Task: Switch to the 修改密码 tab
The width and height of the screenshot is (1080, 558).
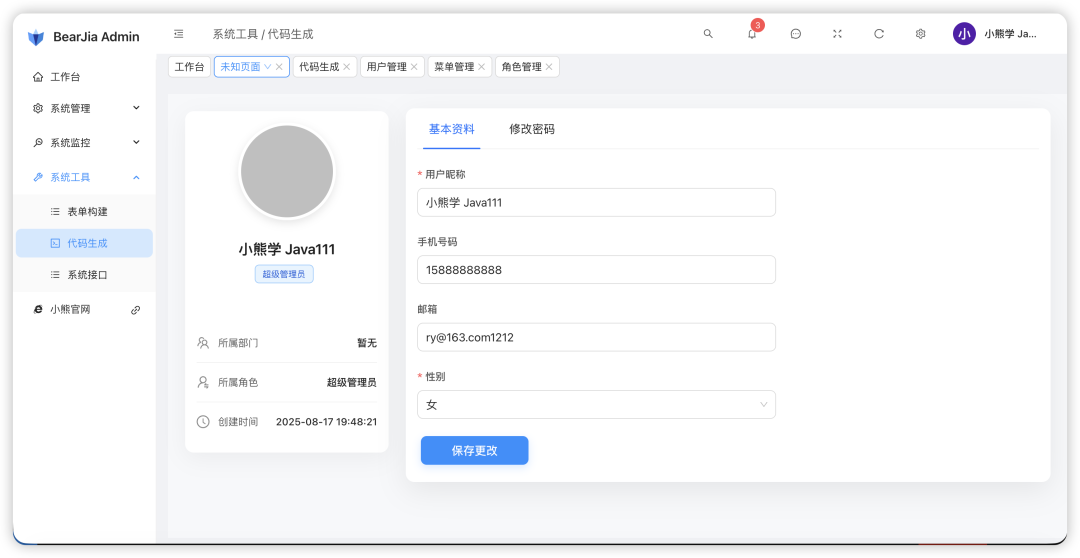Action: click(x=531, y=129)
